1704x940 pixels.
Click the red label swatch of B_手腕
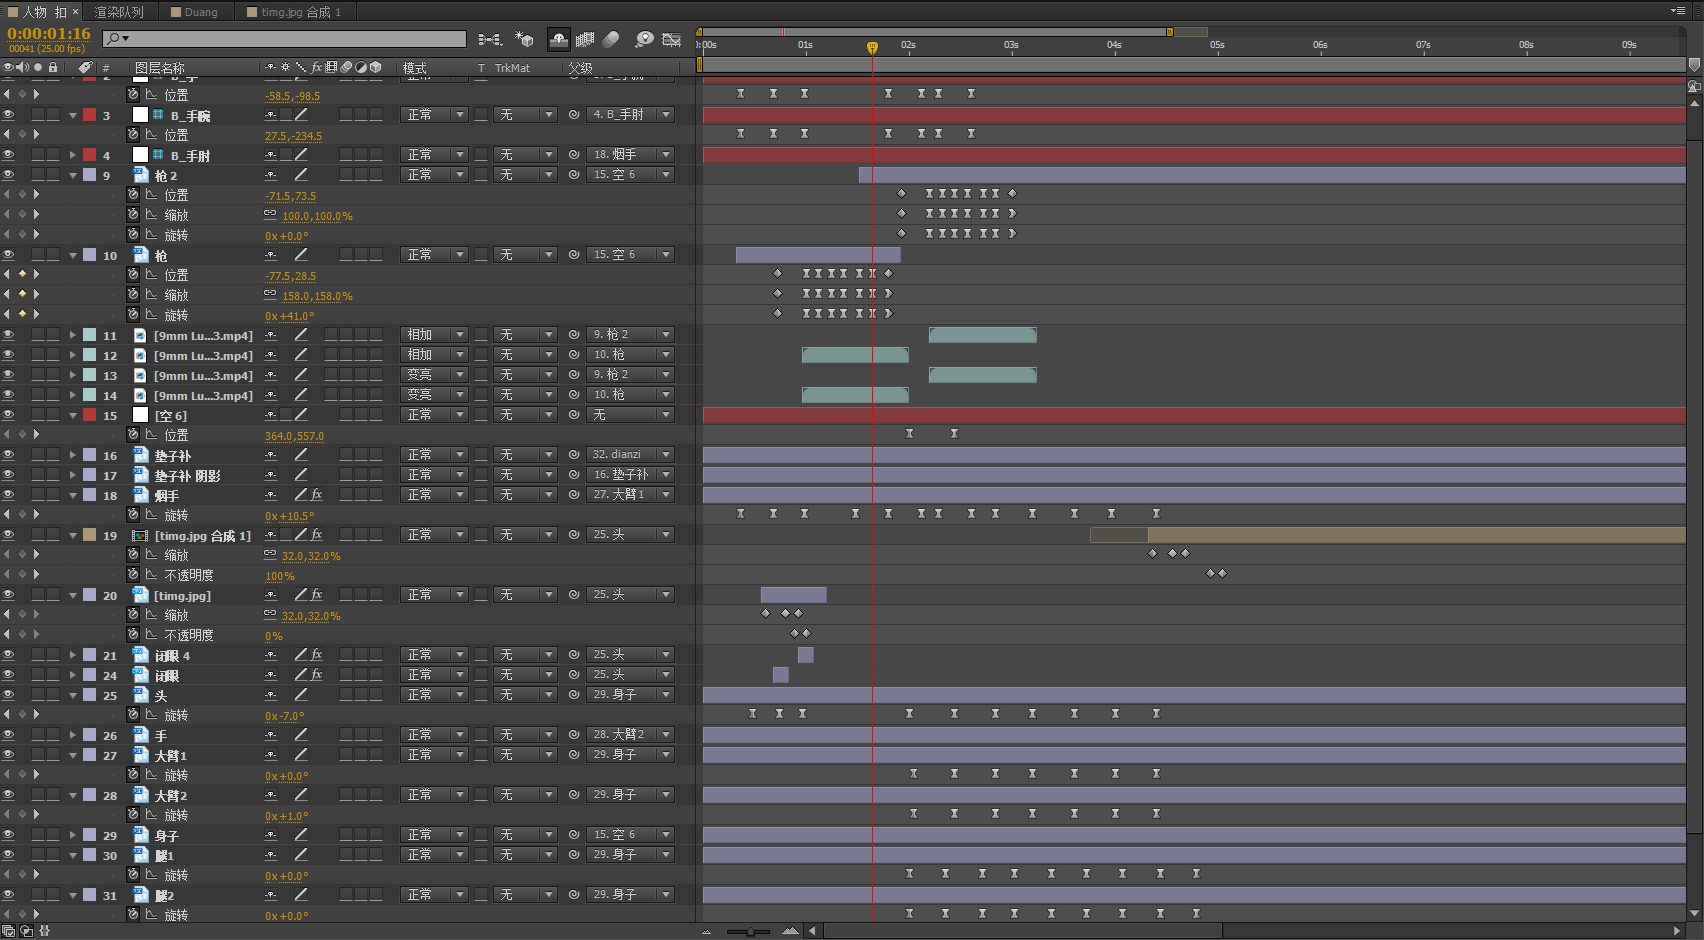pos(89,115)
